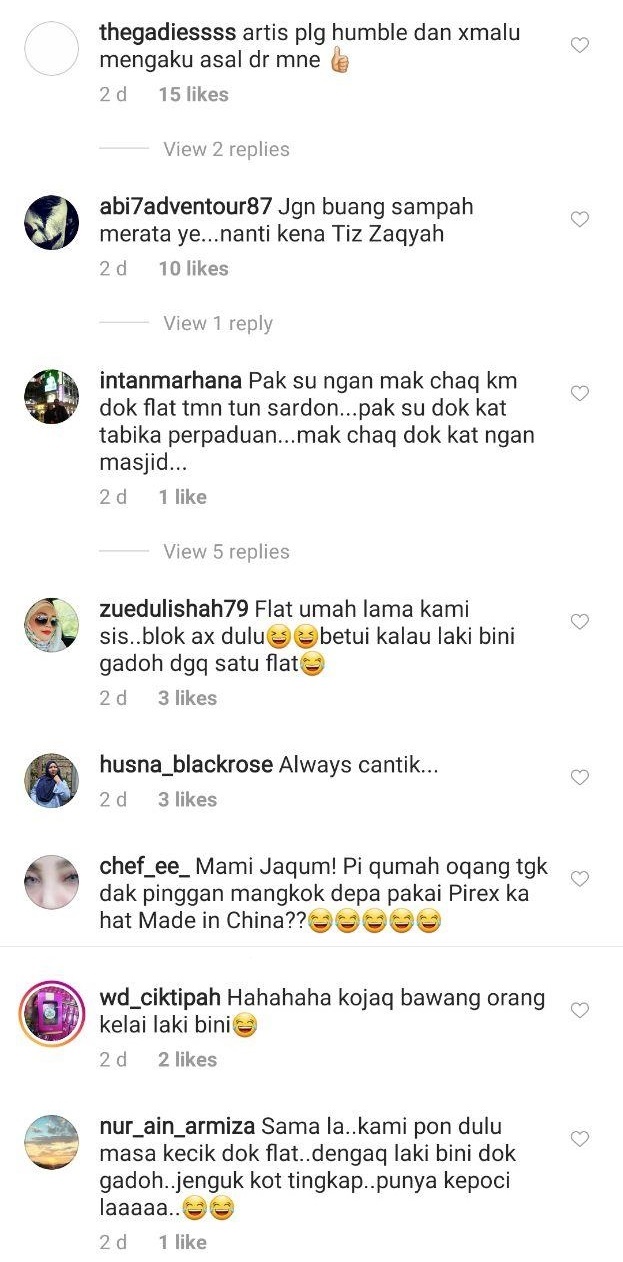The width and height of the screenshot is (623, 1262).
Task: Open chef_ee_ profile avatar
Action: tap(51, 882)
